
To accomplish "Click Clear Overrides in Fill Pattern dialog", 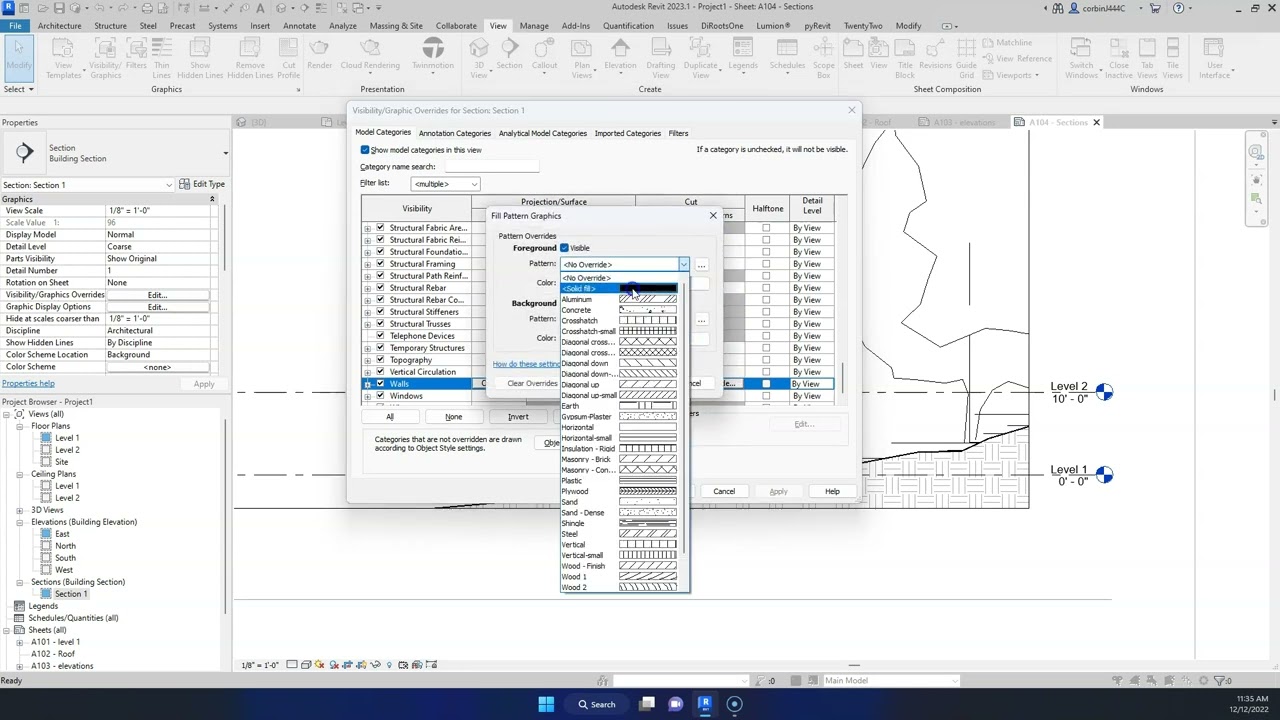I will 532,384.
